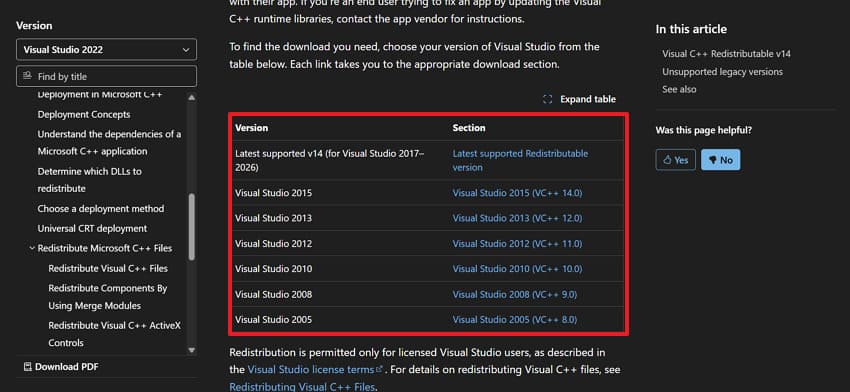The width and height of the screenshot is (850, 392).
Task: Click the Find by title search field
Action: click(106, 76)
